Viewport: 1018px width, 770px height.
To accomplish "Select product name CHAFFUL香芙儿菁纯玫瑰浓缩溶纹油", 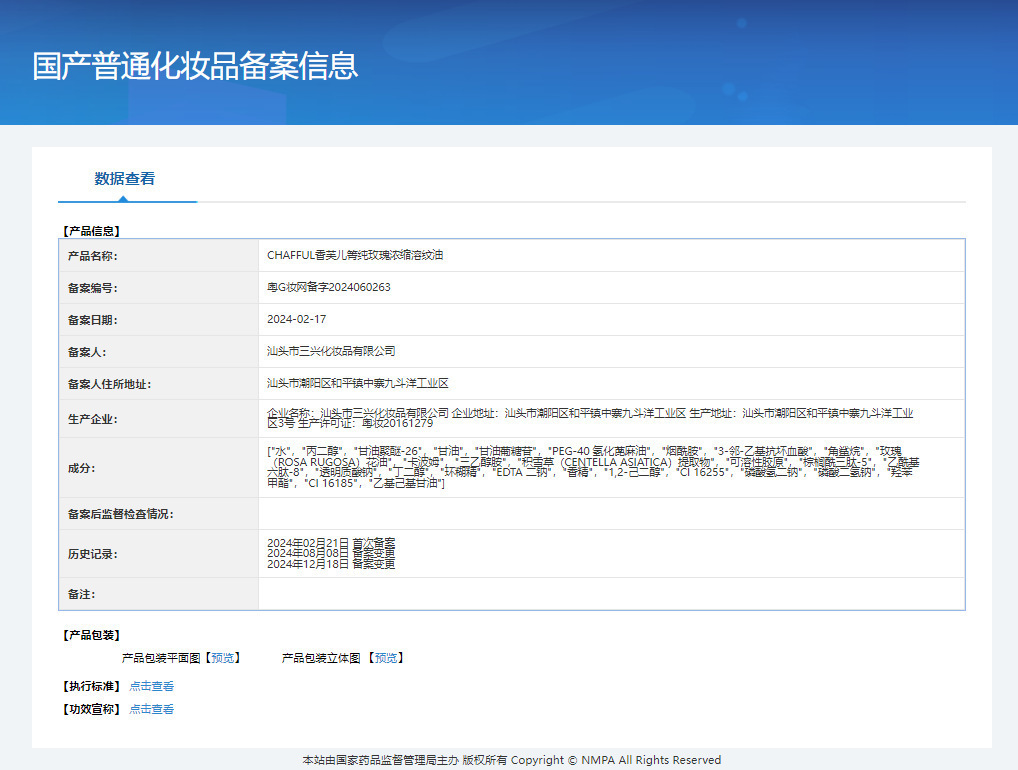I will click(355, 255).
